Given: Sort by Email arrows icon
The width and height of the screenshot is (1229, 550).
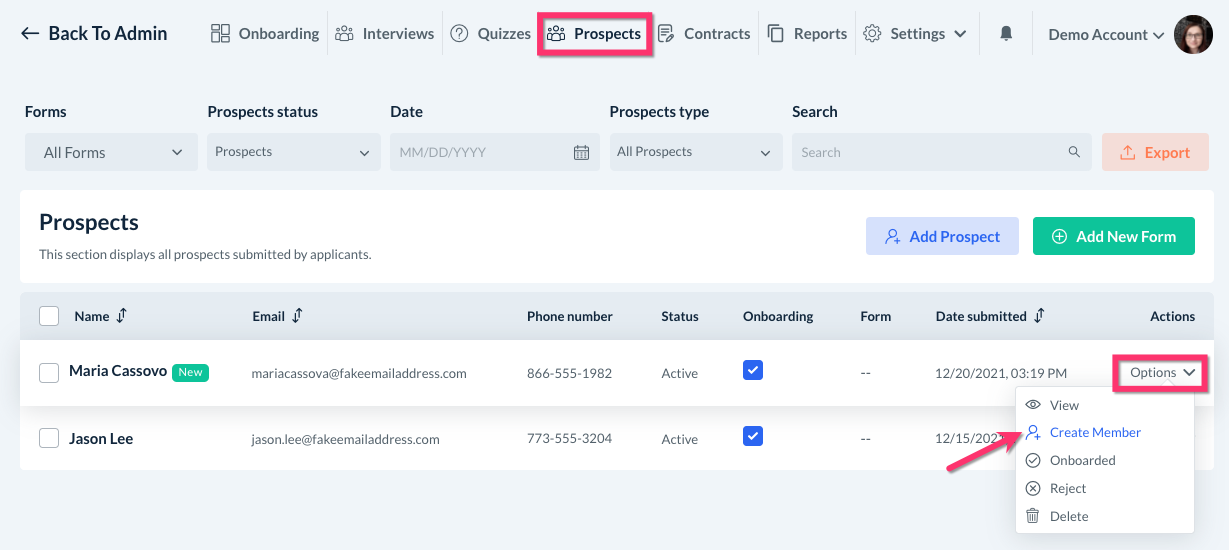Looking at the screenshot, I should coord(297,316).
